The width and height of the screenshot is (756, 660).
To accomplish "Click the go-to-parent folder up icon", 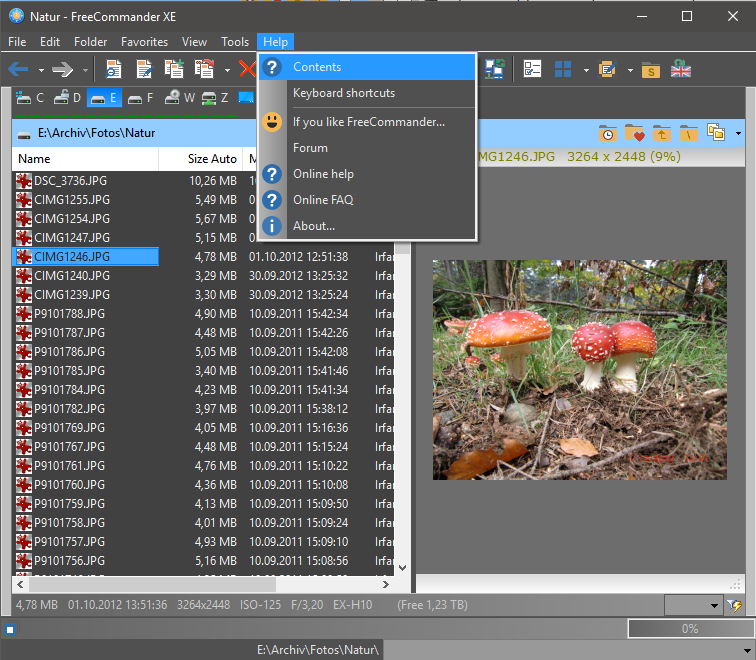I will point(662,133).
